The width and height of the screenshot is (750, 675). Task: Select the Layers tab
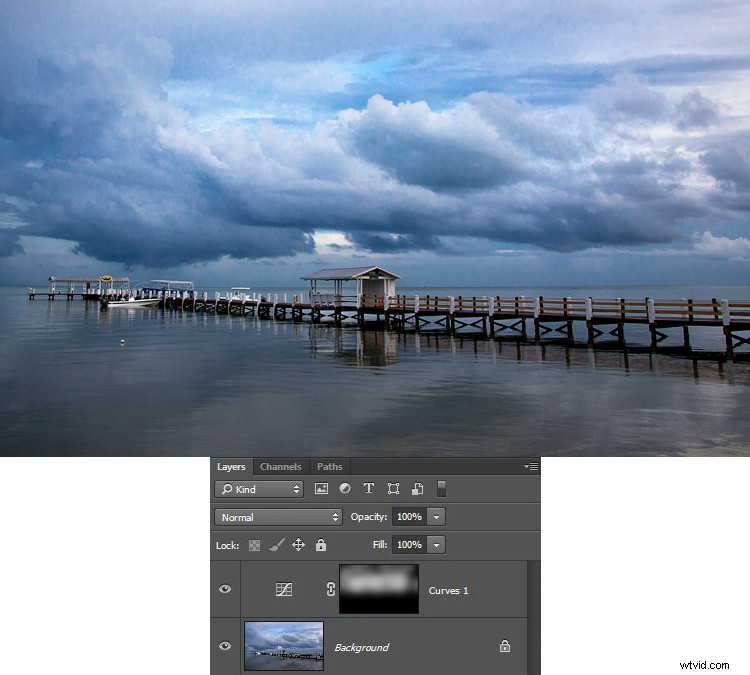pos(231,466)
